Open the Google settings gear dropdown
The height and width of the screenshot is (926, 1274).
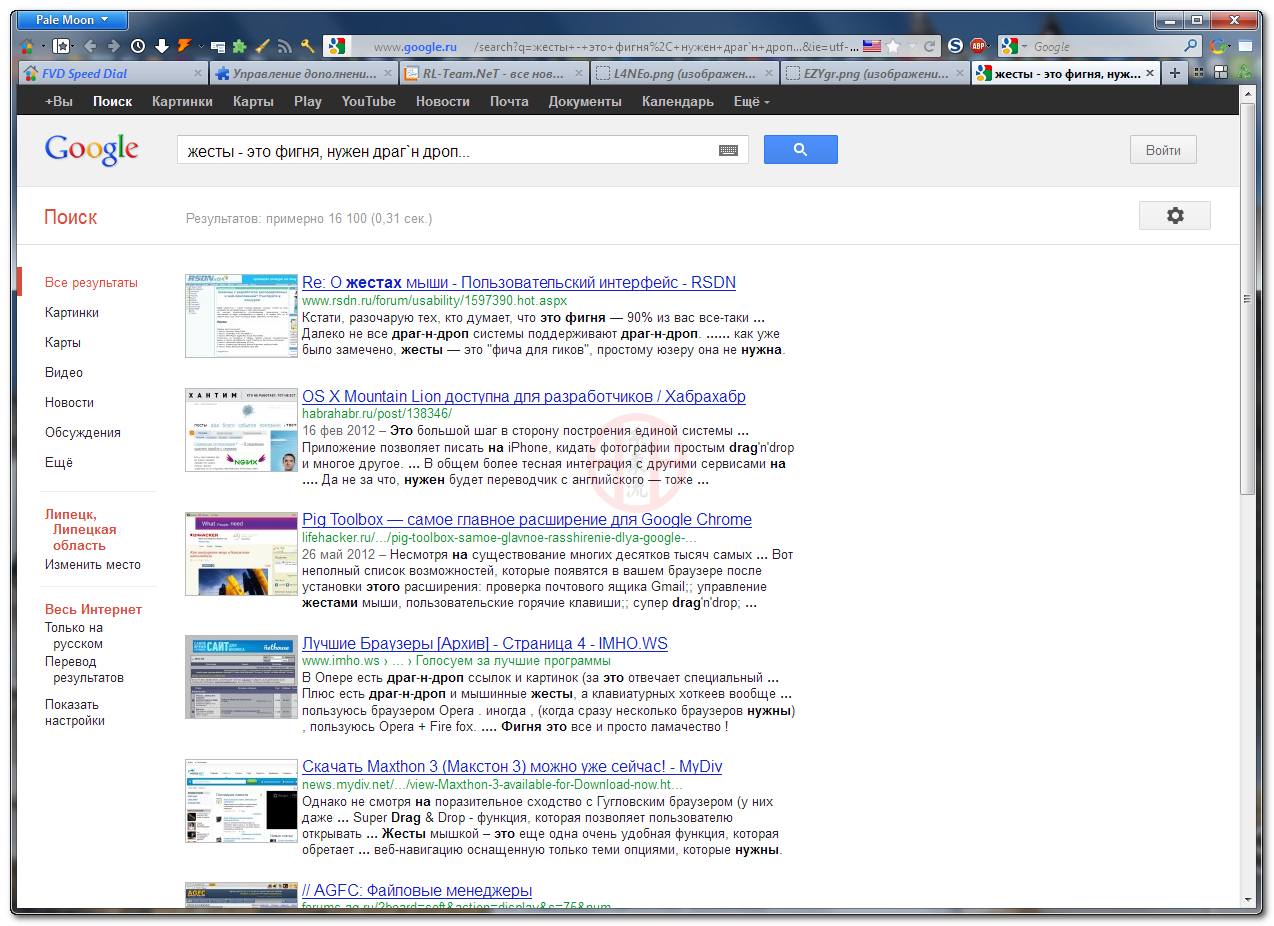point(1175,216)
